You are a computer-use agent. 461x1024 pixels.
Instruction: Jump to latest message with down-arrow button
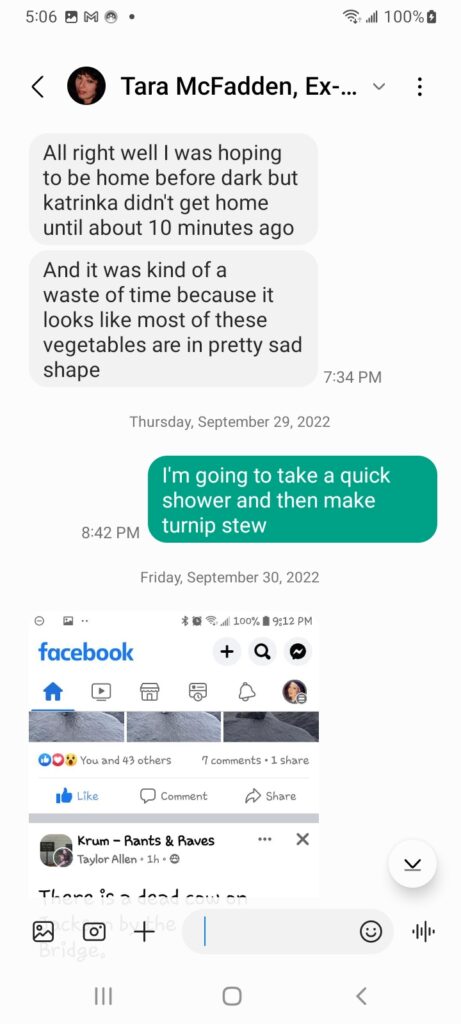(x=412, y=865)
